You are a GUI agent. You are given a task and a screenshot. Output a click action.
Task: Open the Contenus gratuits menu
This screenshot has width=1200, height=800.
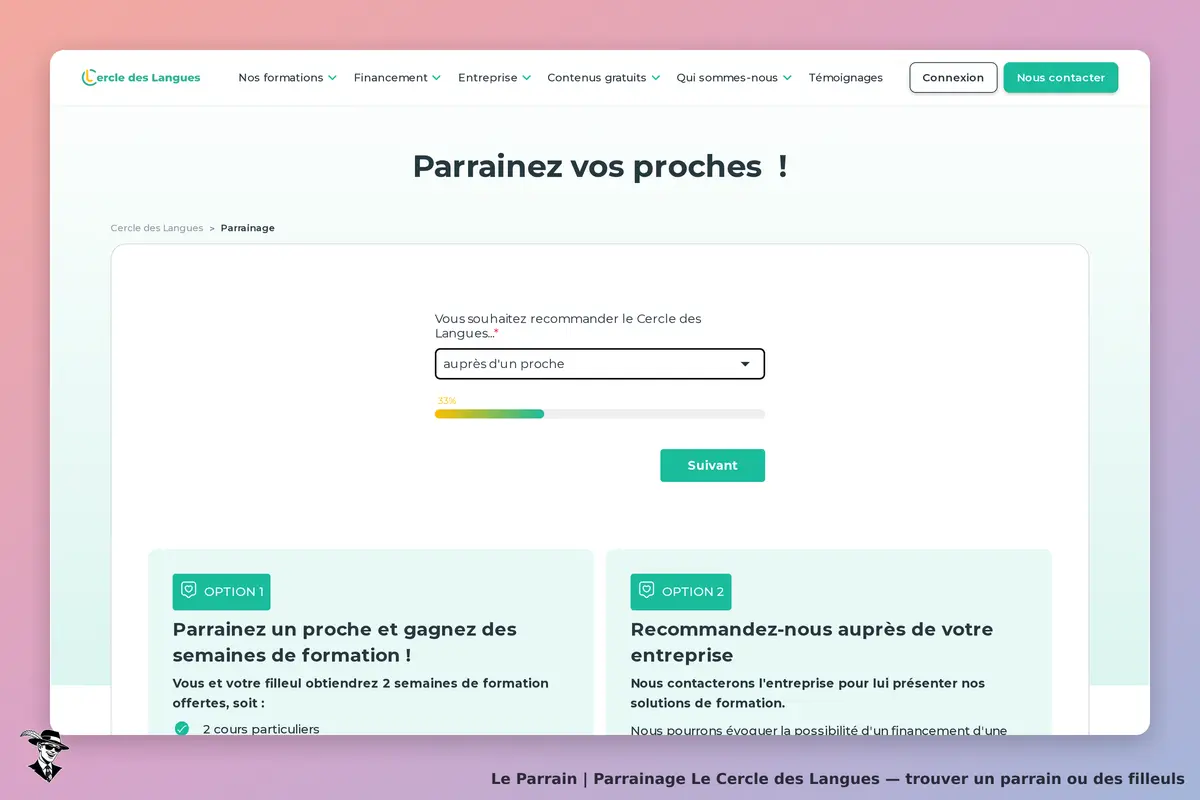tap(603, 77)
